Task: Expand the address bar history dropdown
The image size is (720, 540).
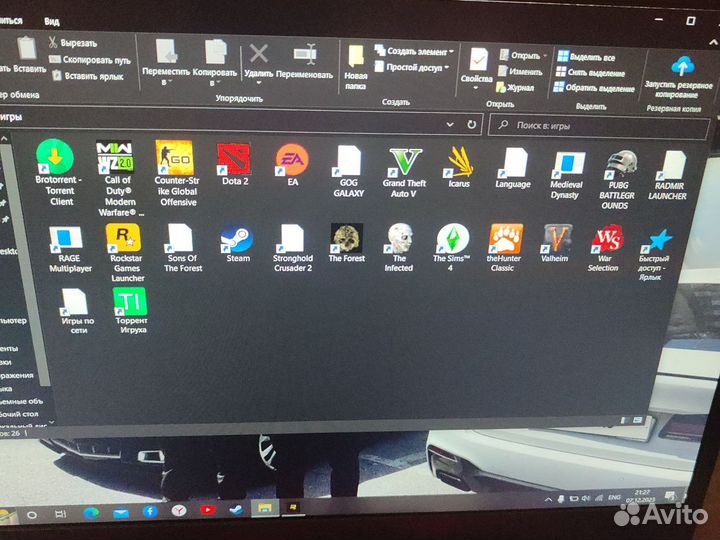Action: [x=450, y=124]
